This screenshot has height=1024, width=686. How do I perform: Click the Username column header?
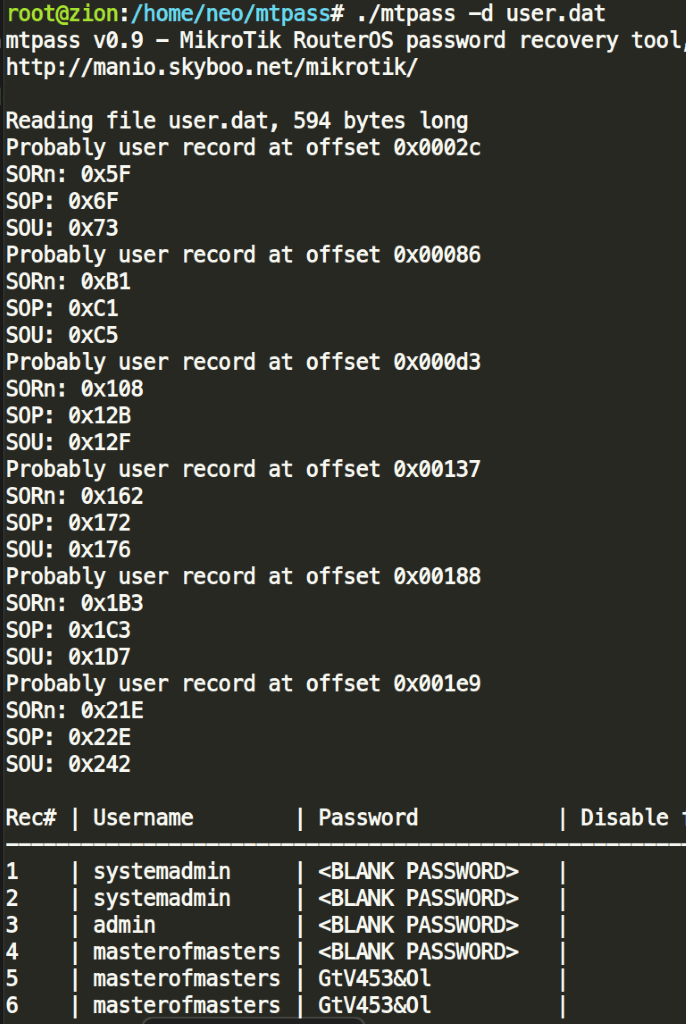143,818
